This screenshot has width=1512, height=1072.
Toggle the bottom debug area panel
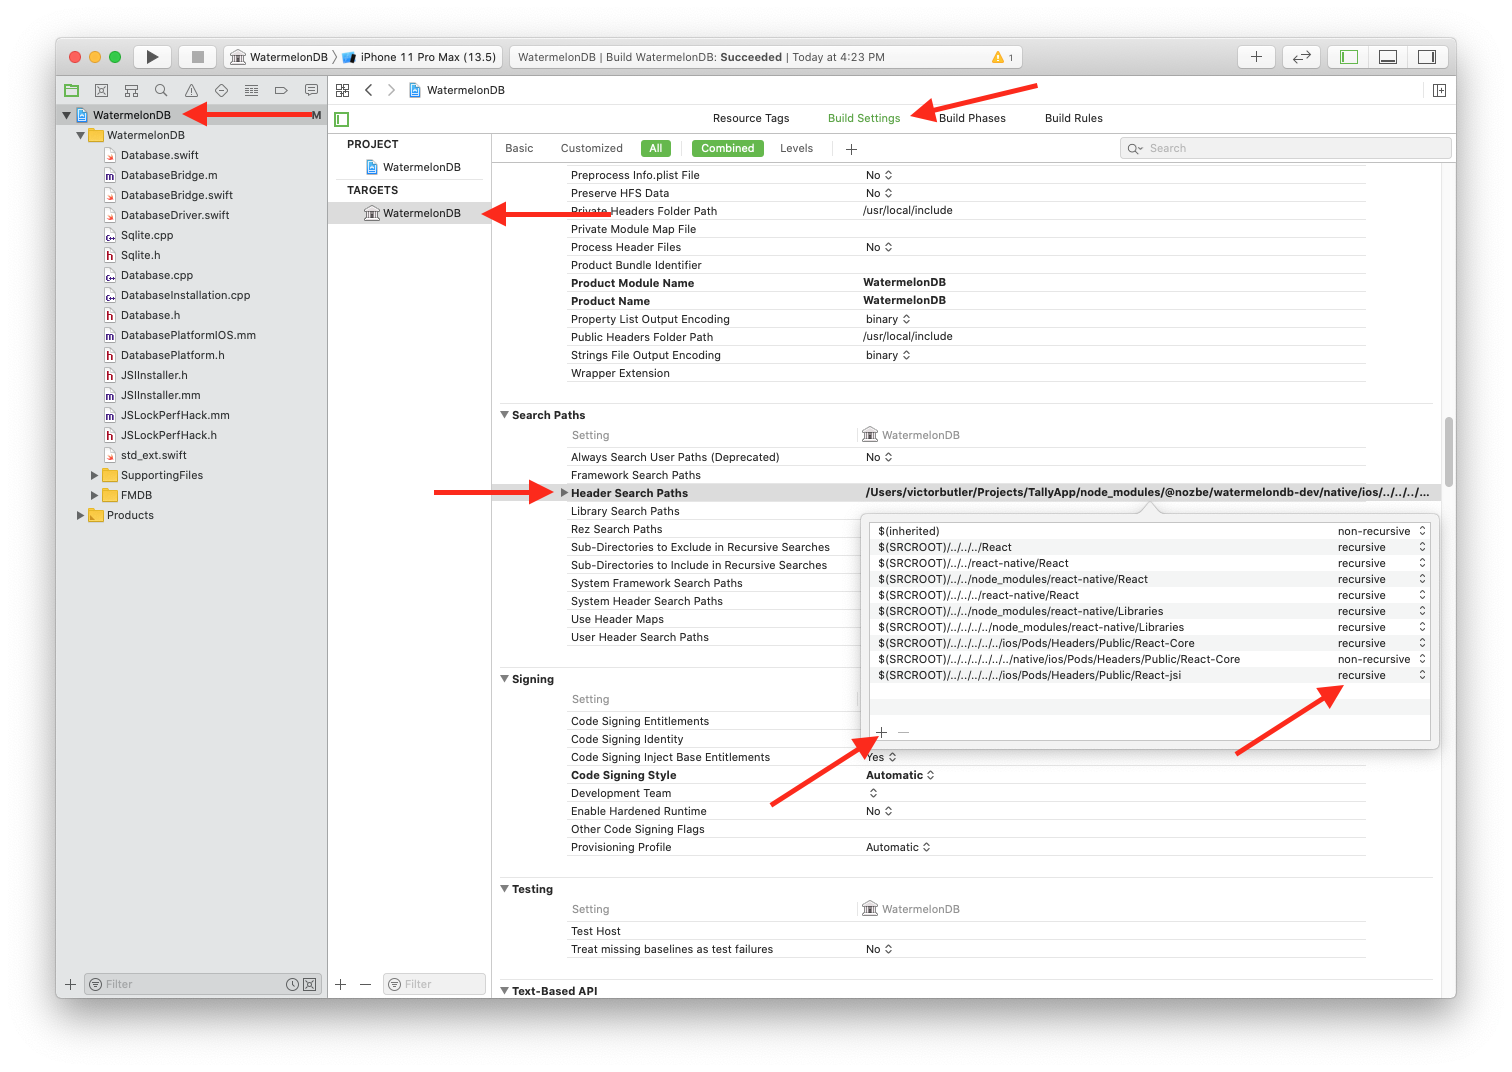pos(1388,57)
